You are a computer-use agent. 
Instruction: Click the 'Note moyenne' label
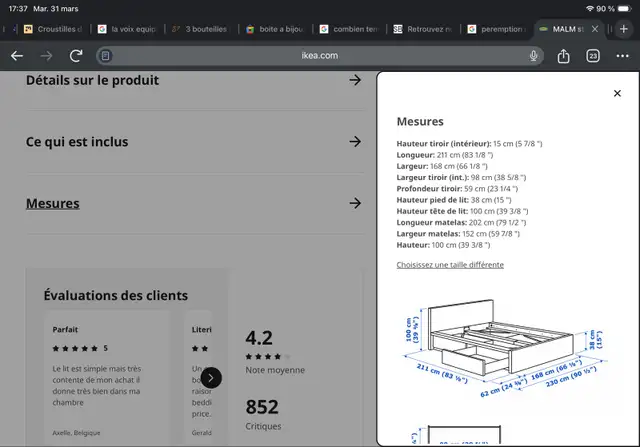tap(275, 370)
